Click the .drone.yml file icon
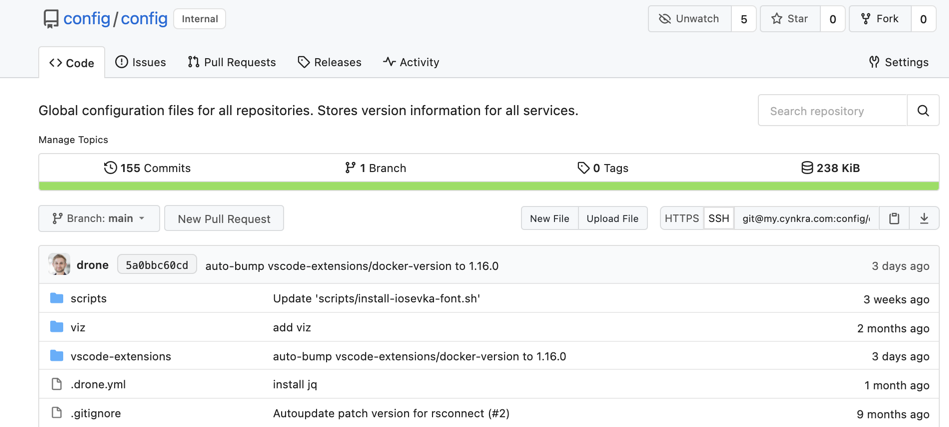Image resolution: width=949 pixels, height=427 pixels. (x=57, y=384)
